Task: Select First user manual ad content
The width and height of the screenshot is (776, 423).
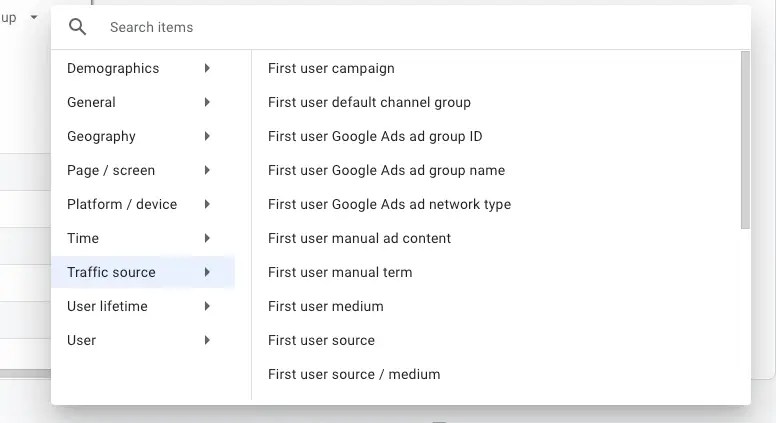Action: point(359,238)
